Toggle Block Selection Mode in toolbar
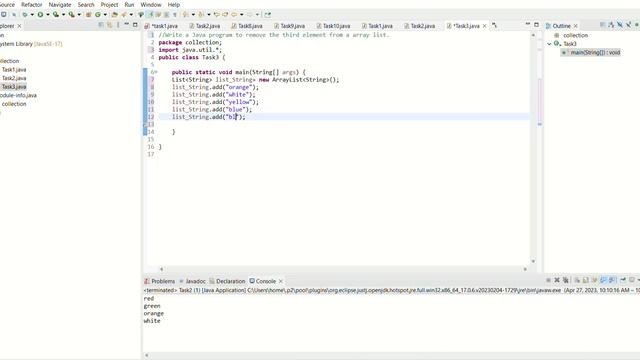 (167, 15)
